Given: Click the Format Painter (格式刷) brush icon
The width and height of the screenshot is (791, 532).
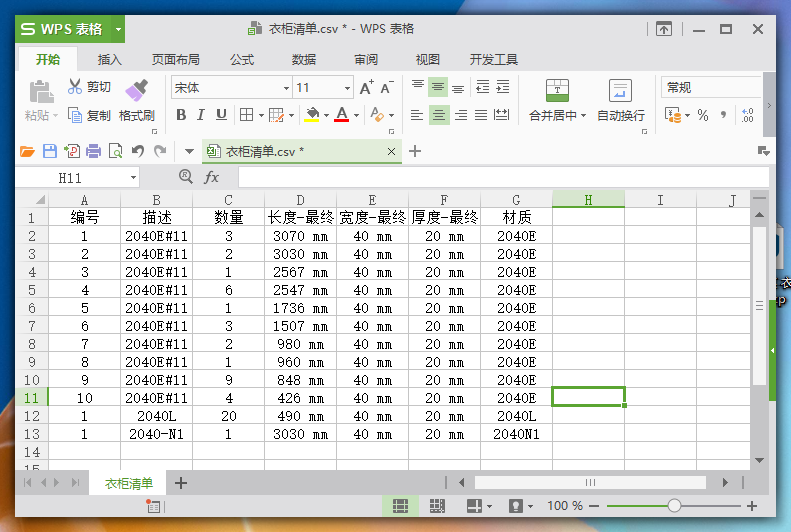Looking at the screenshot, I should (137, 90).
